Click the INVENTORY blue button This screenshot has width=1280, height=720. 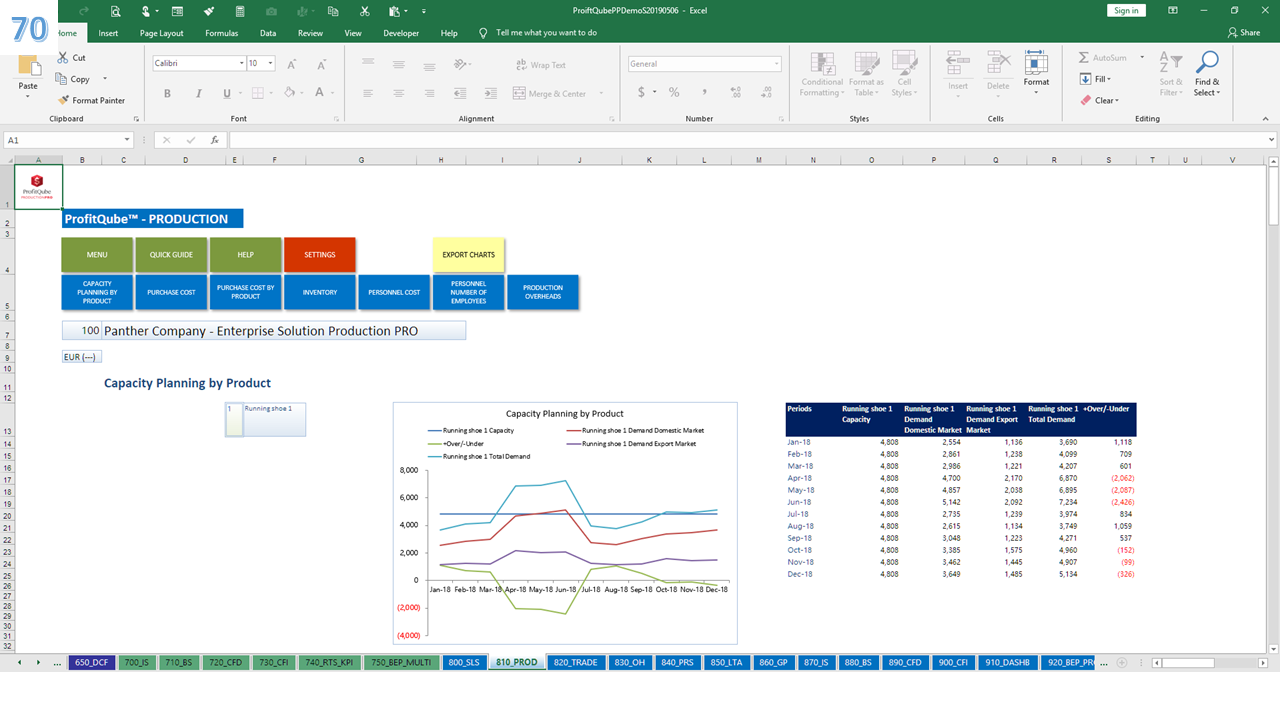[320, 292]
